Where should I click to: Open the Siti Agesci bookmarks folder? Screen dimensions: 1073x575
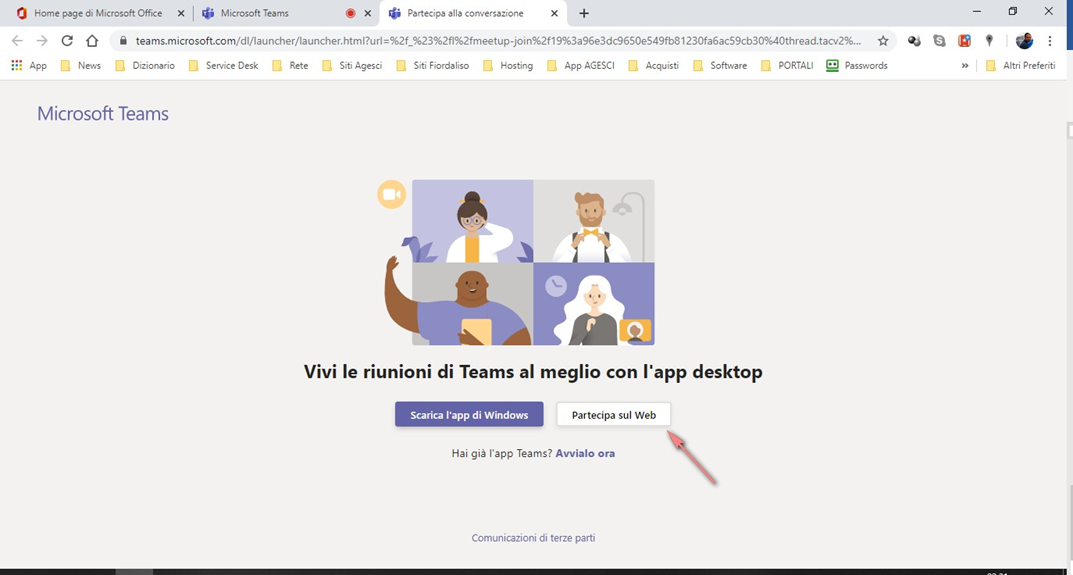pos(352,66)
